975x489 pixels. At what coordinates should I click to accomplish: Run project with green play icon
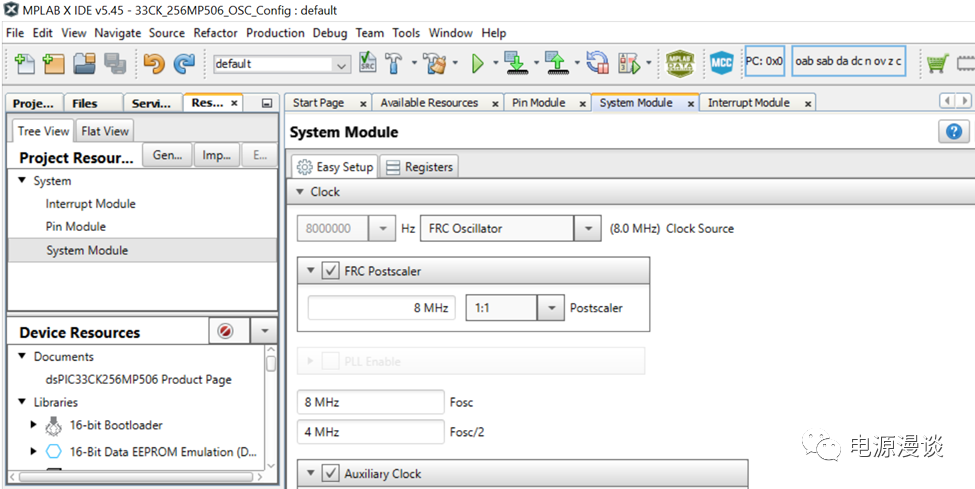(x=478, y=64)
